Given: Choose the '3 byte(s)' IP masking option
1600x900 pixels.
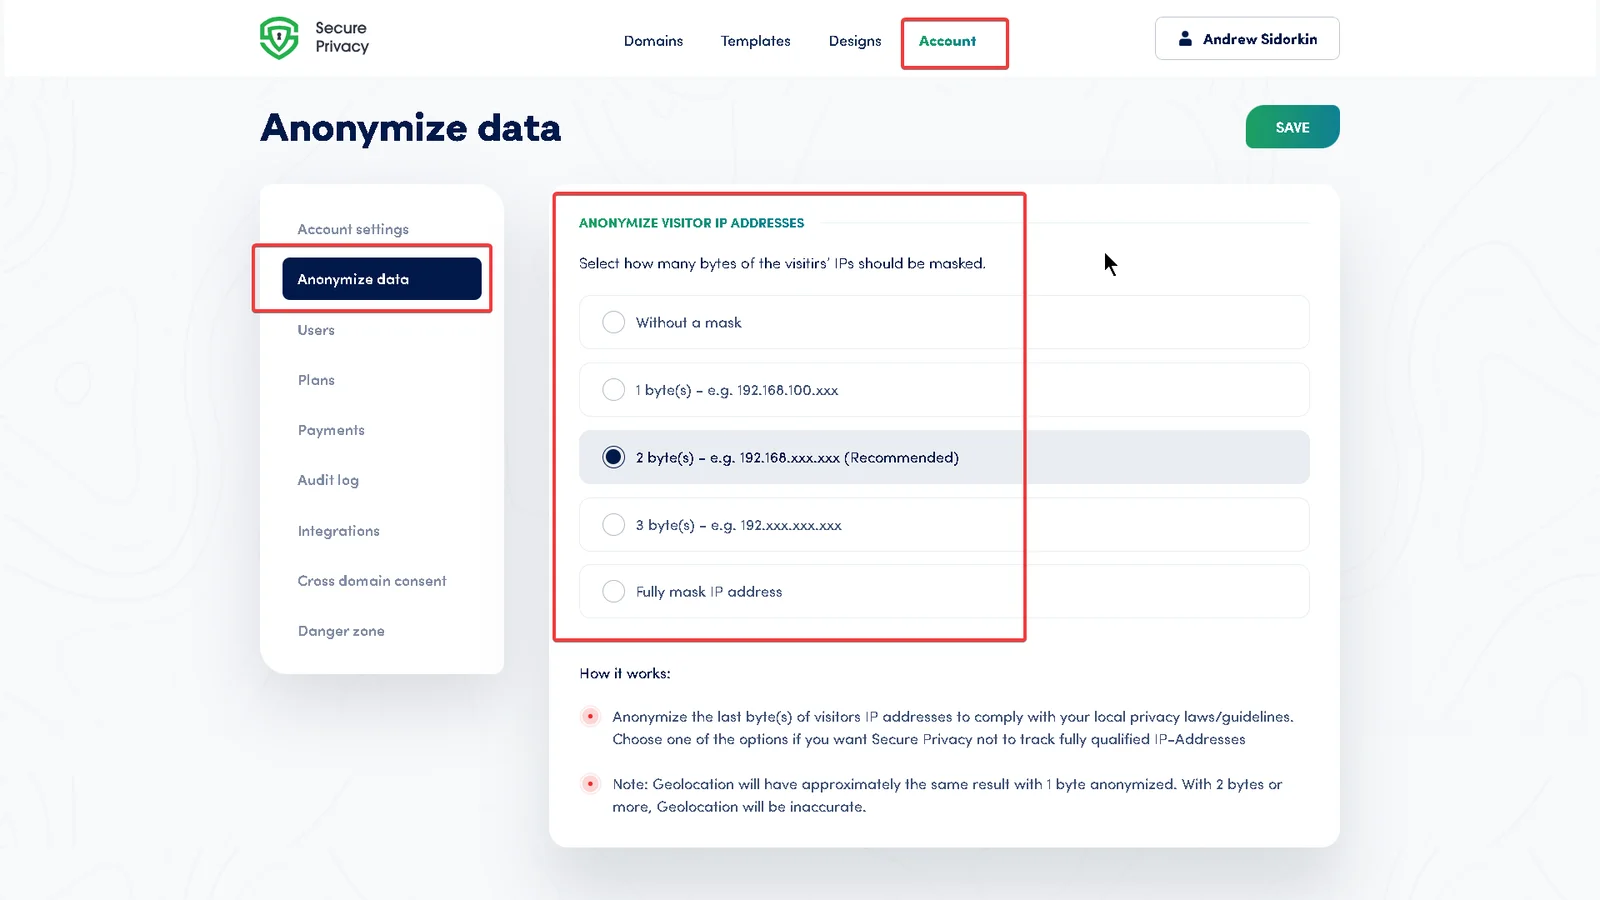Looking at the screenshot, I should [613, 524].
